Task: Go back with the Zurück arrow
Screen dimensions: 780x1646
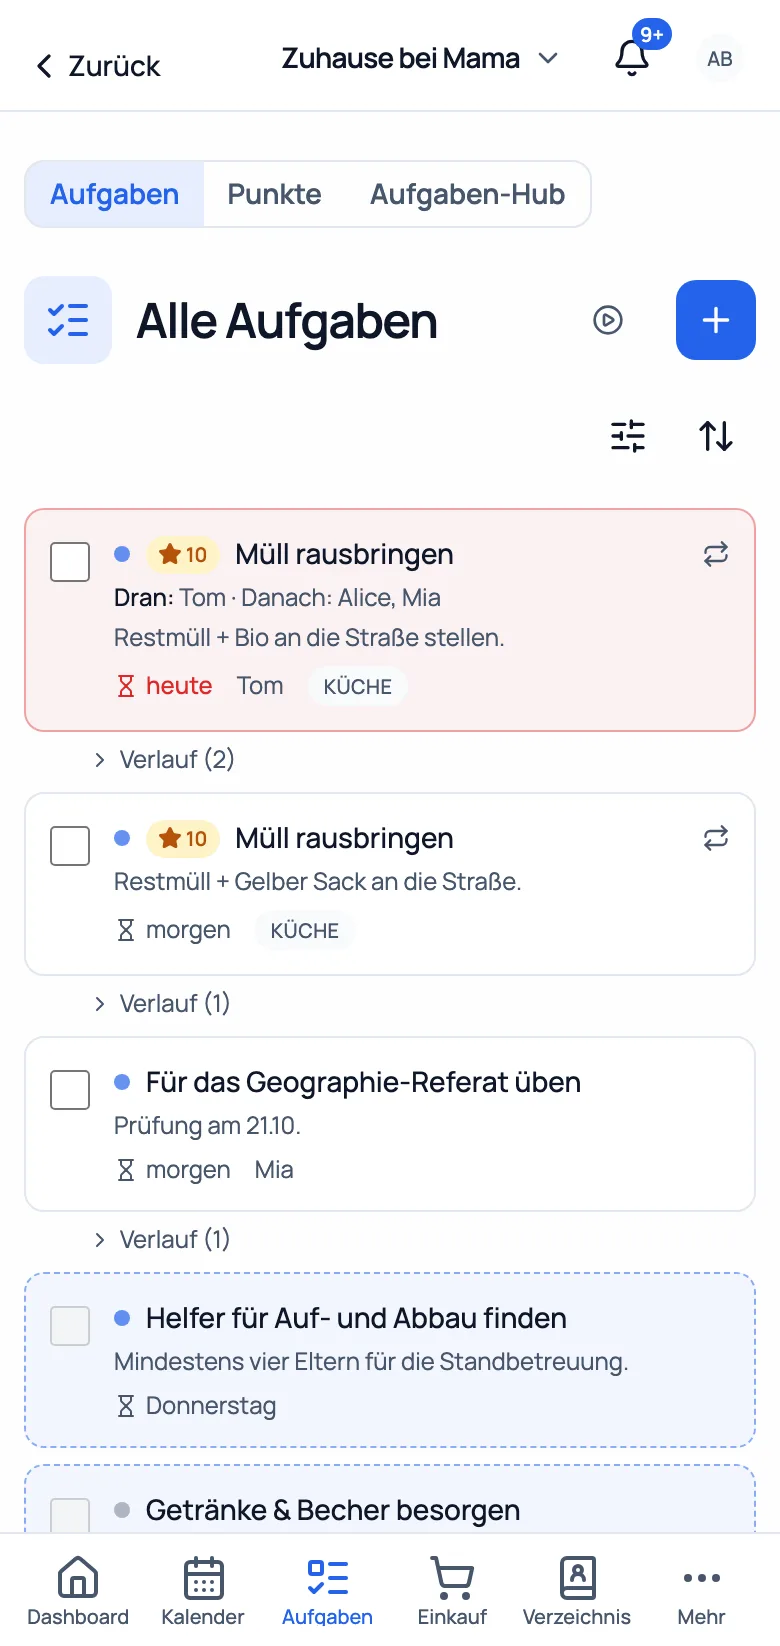Action: pyautogui.click(x=44, y=66)
